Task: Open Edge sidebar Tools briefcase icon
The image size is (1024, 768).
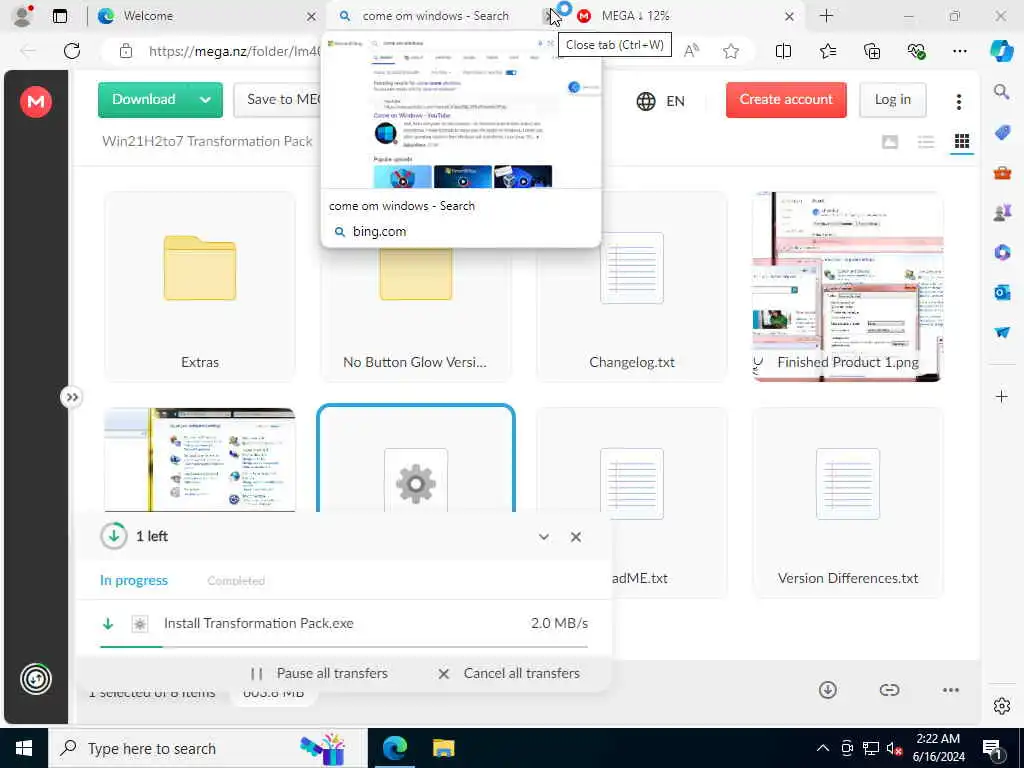Action: (x=1002, y=172)
